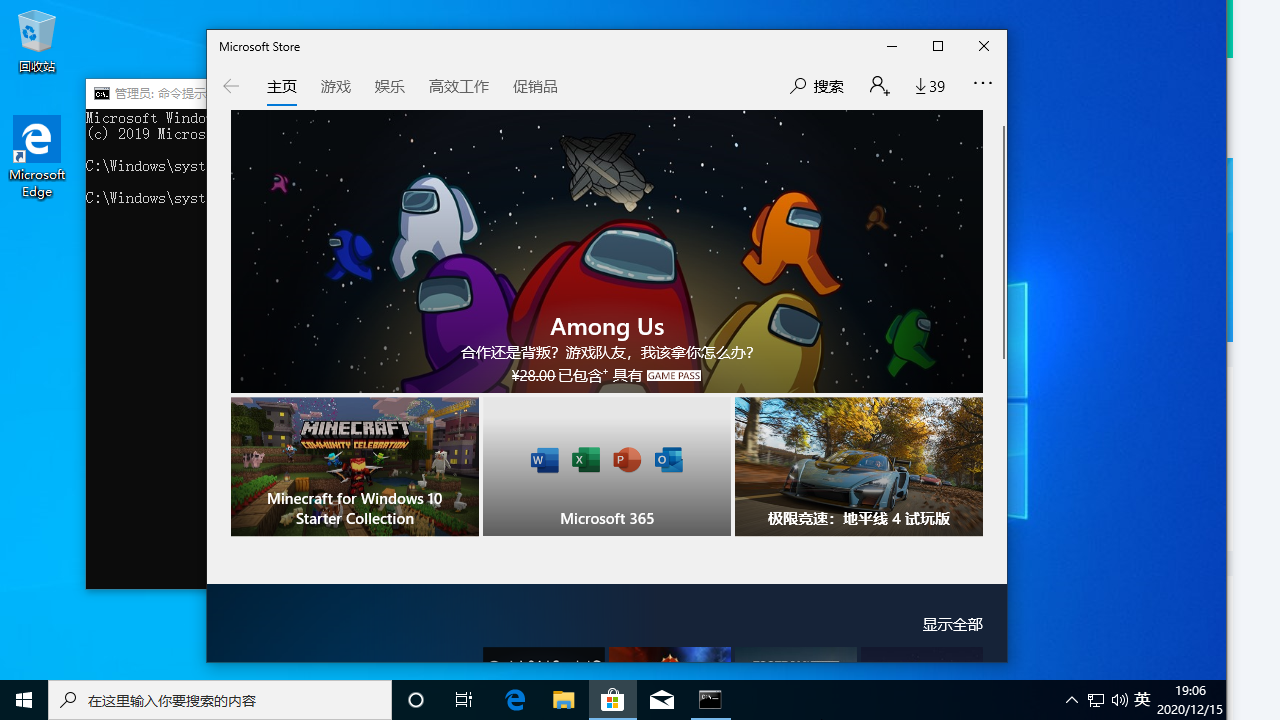Click the Excel icon on the Microsoft 365 tile
The height and width of the screenshot is (720, 1280).
point(586,460)
